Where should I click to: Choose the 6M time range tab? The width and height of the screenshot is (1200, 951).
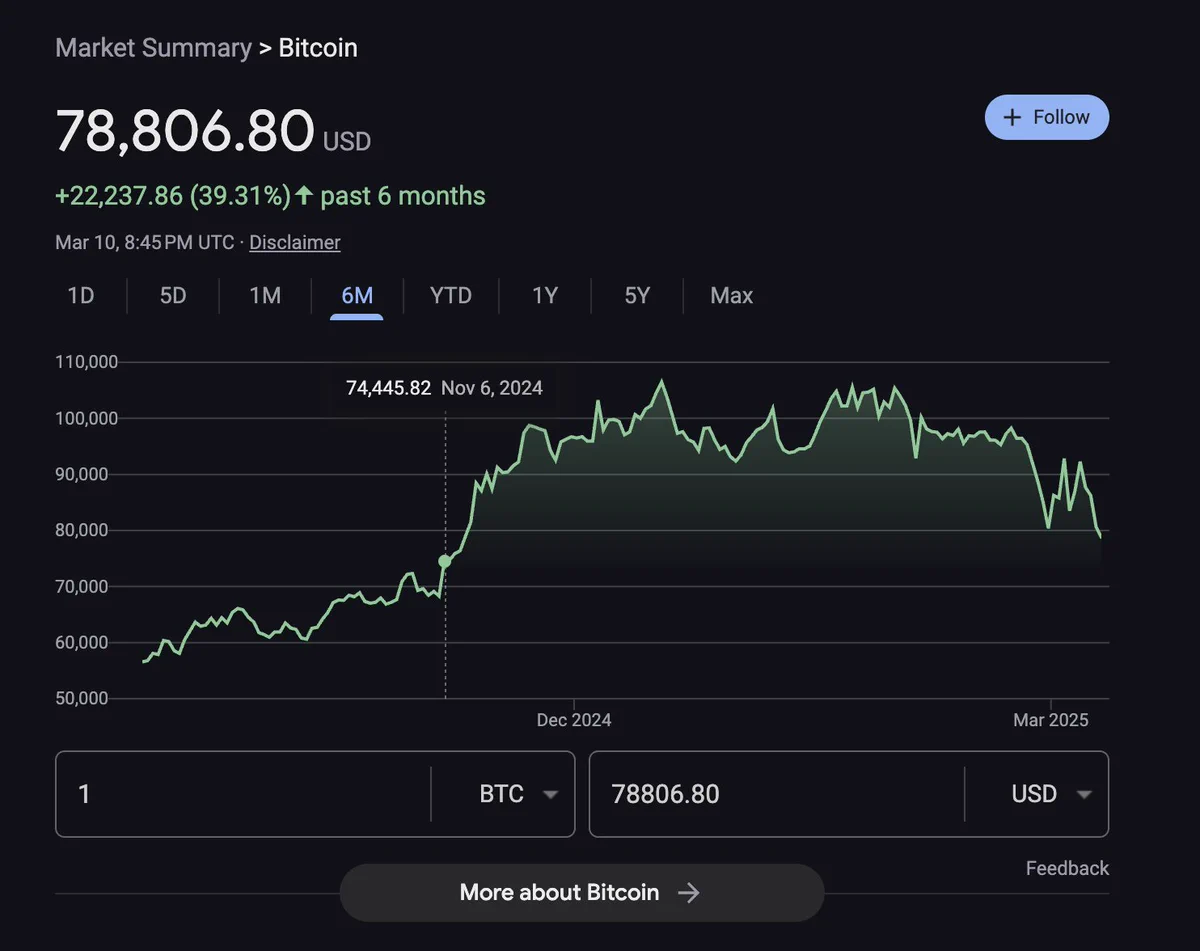[x=357, y=296]
